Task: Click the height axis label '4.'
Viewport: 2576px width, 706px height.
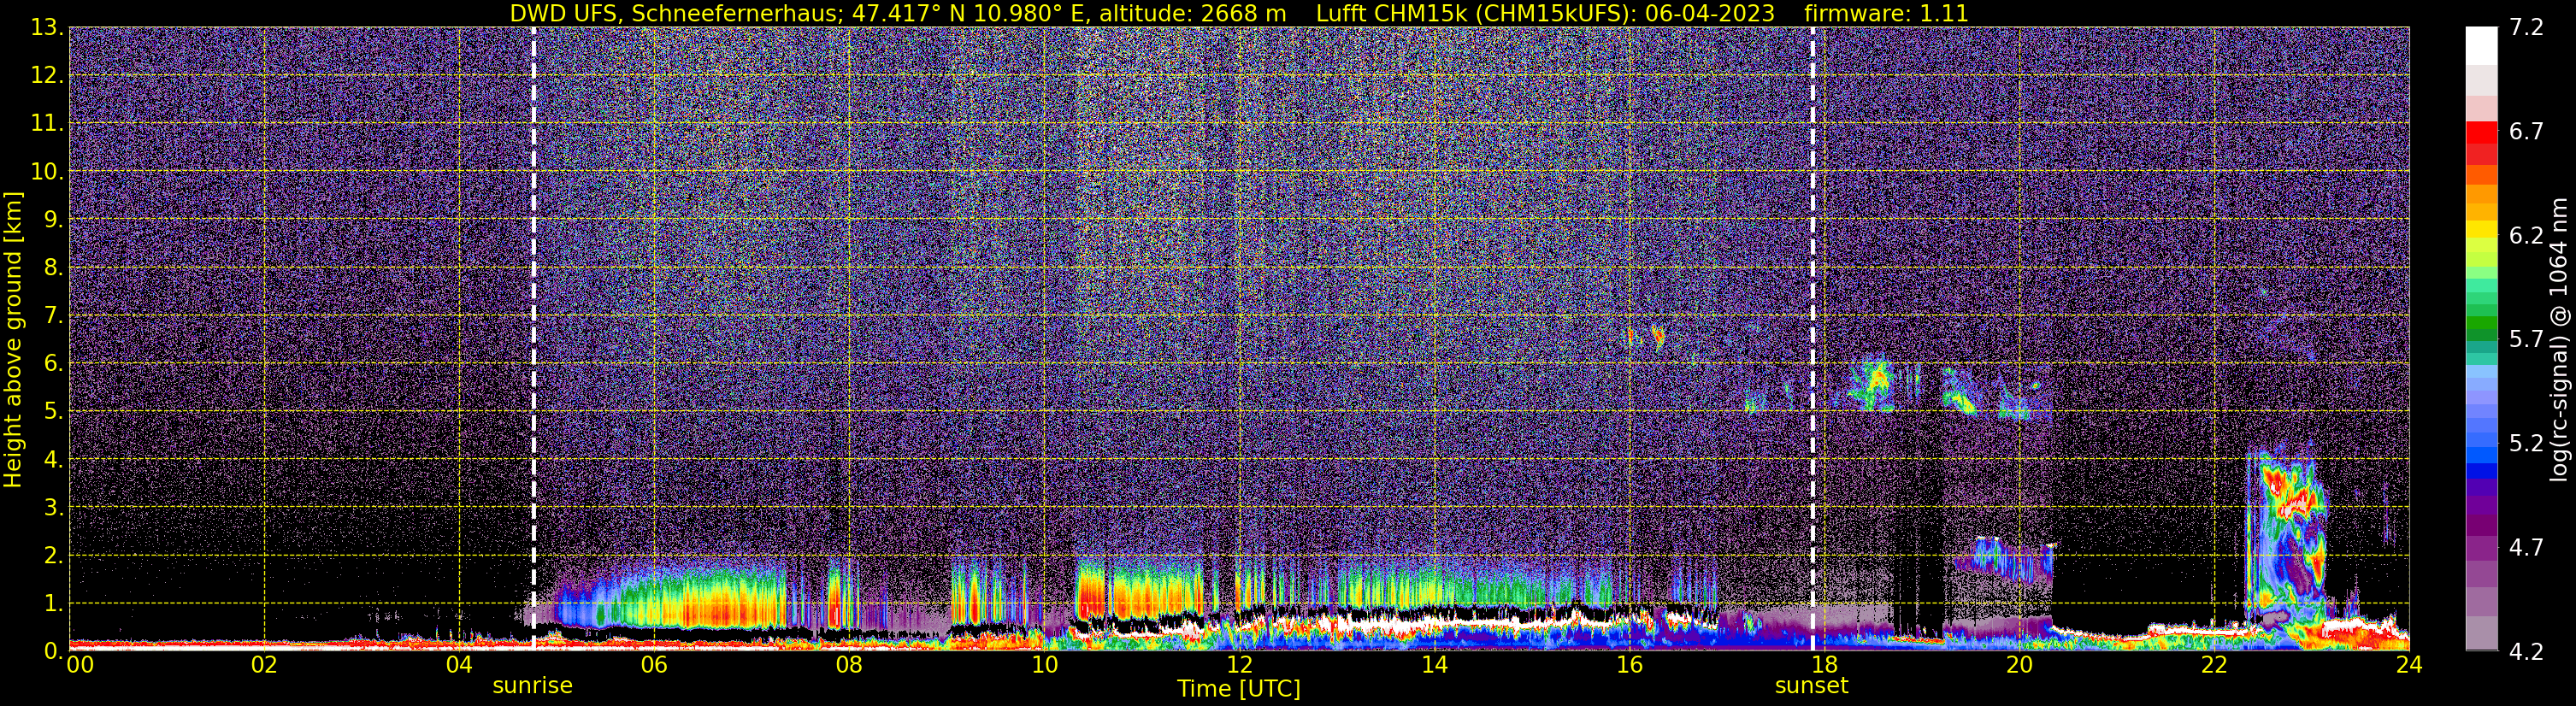Action: [53, 460]
